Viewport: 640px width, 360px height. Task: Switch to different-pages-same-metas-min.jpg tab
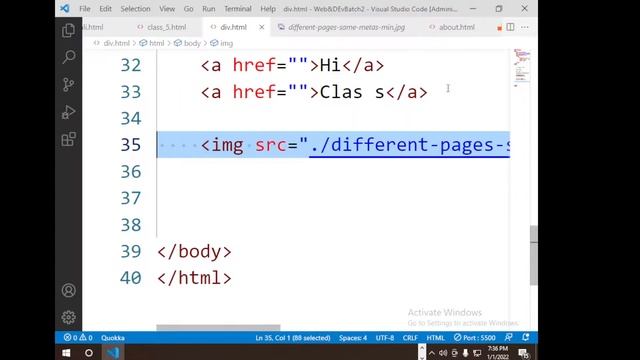coord(346,27)
